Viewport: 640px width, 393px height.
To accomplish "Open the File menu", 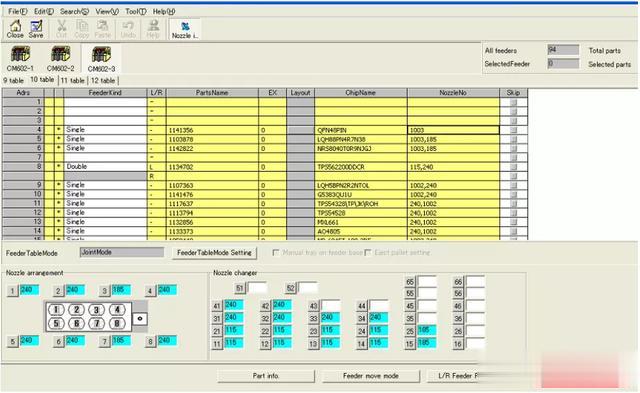I will 18,11.
